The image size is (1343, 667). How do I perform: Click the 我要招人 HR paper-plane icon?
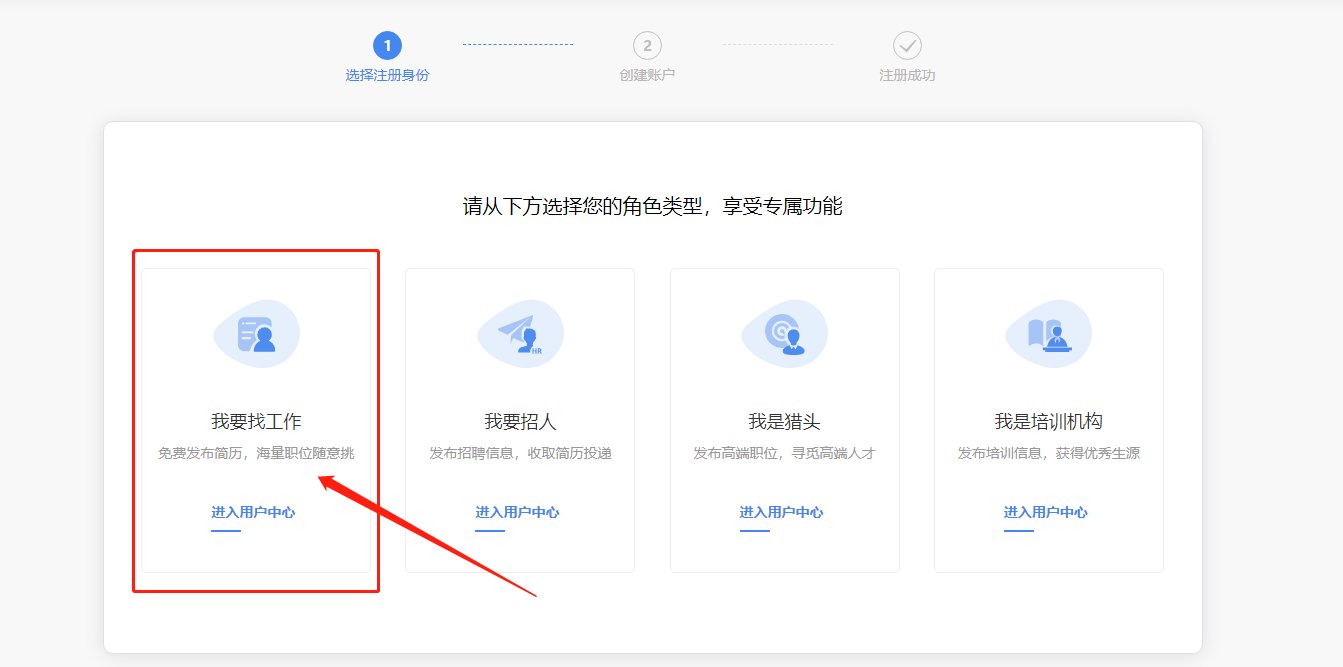(x=520, y=334)
